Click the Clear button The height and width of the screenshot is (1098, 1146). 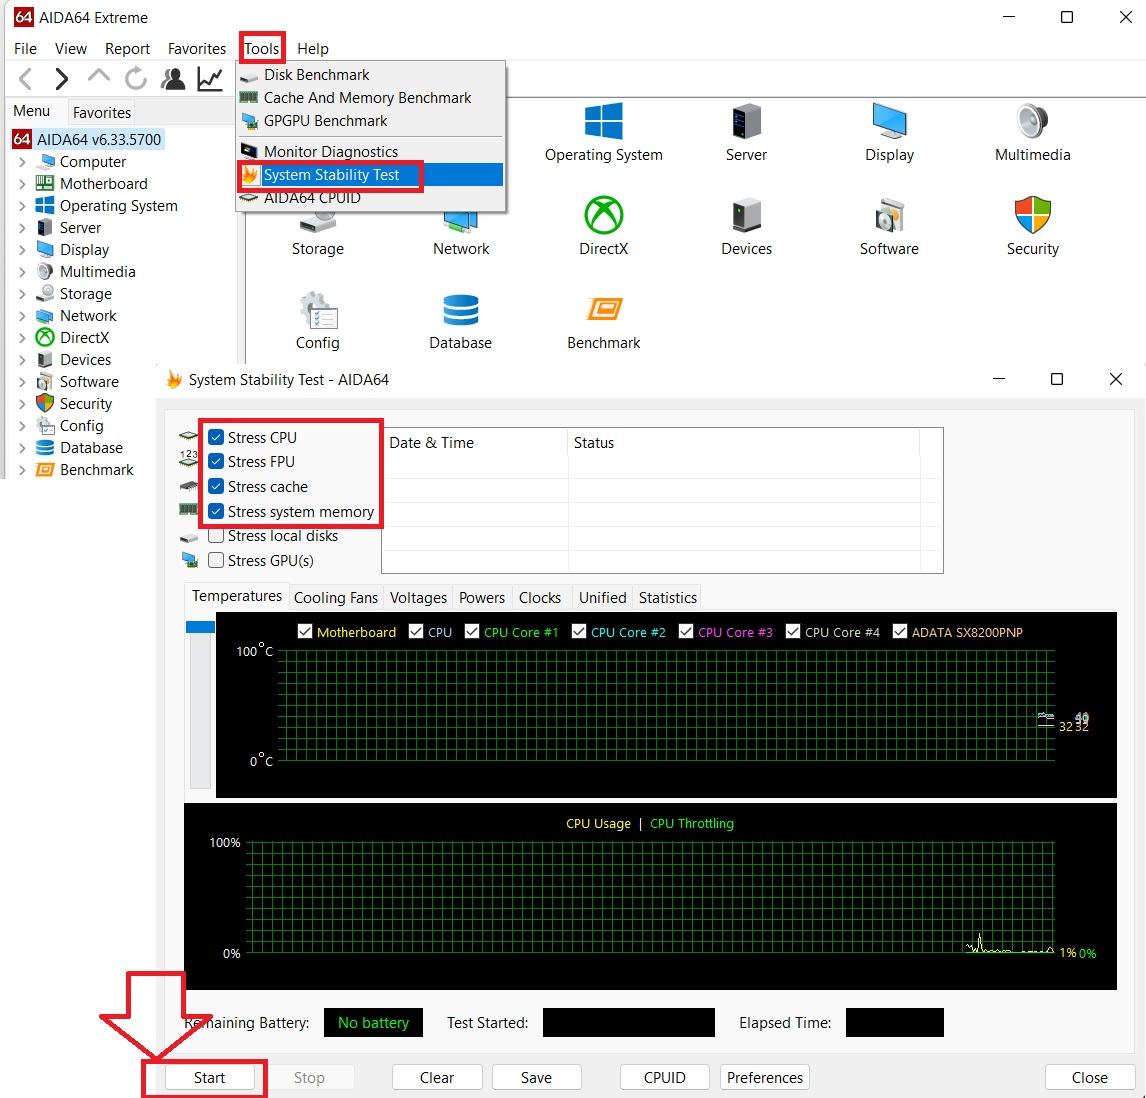[437, 1077]
